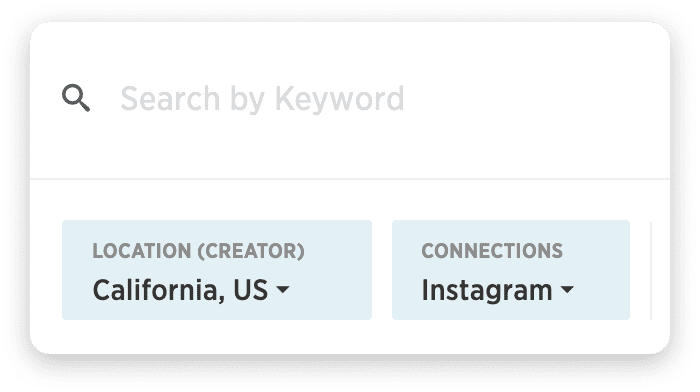Click the CONNECTIONS label text

pyautogui.click(x=492, y=251)
